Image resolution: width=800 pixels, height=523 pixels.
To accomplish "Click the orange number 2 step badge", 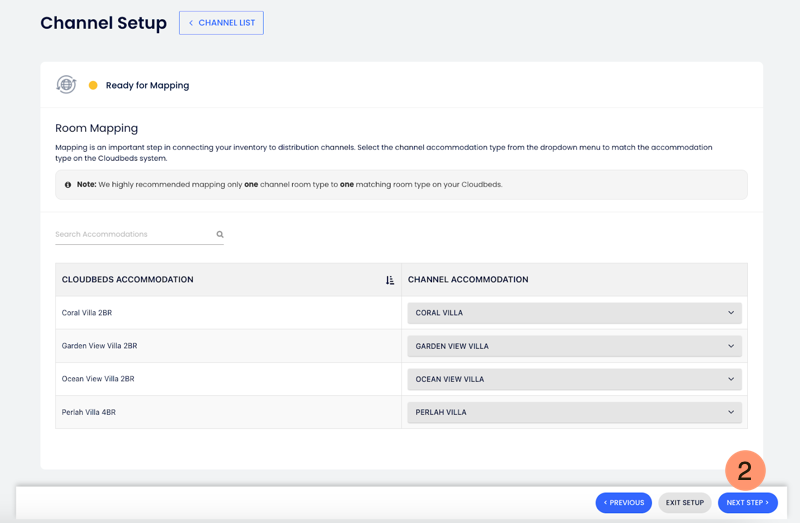I will pos(745,470).
